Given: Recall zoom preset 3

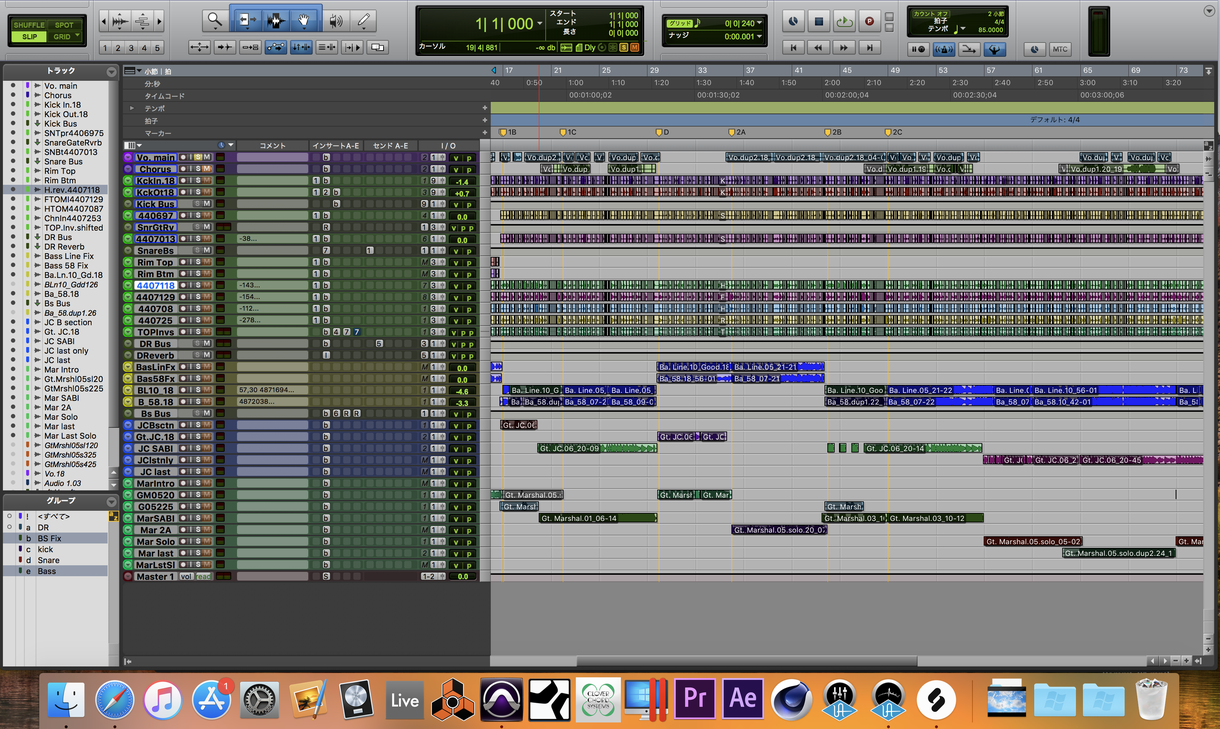Looking at the screenshot, I should point(132,48).
